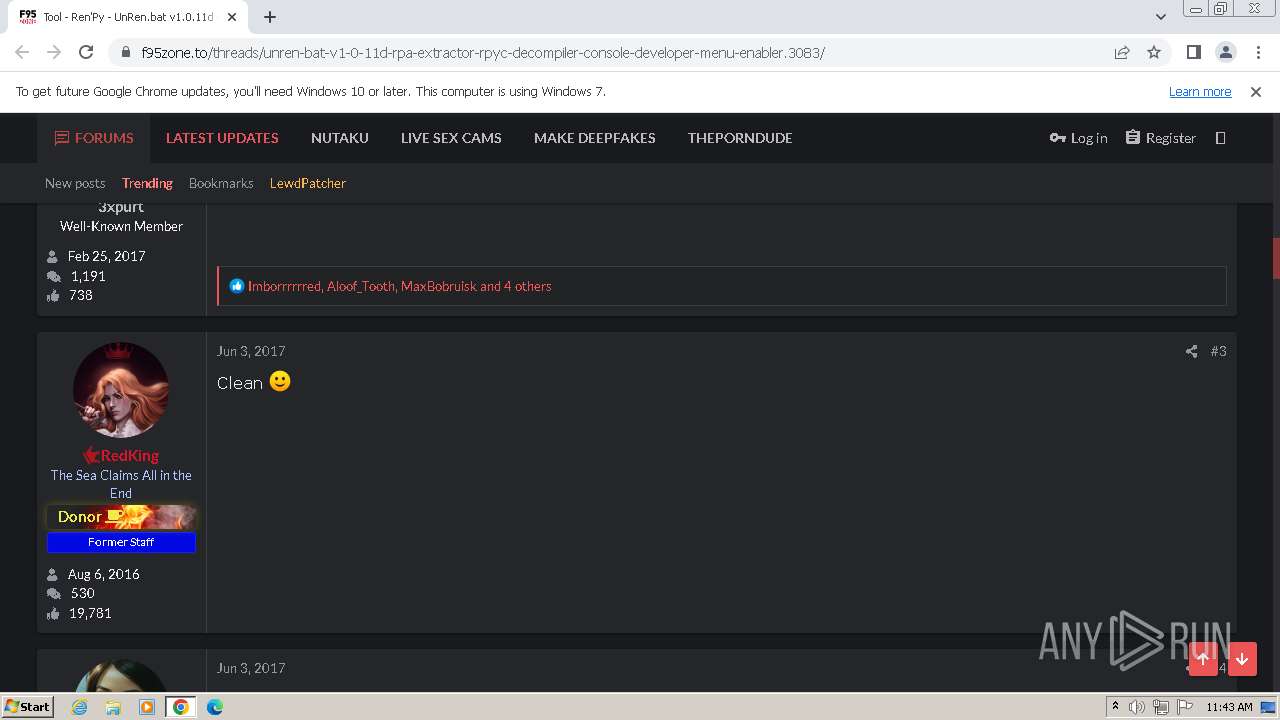Click the blue like reaction icon
This screenshot has width=1280, height=720.
click(237, 286)
